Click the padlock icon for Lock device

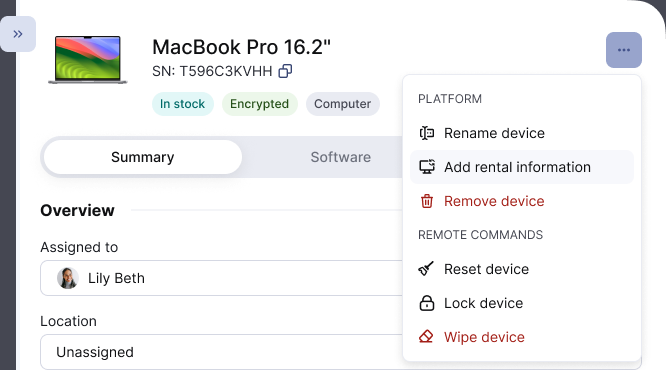pyautogui.click(x=426, y=303)
